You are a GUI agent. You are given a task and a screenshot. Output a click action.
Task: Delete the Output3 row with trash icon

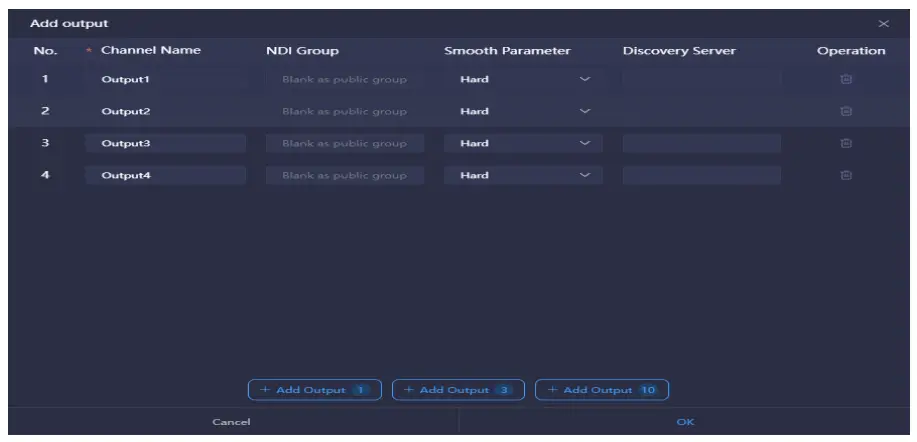click(x=846, y=143)
